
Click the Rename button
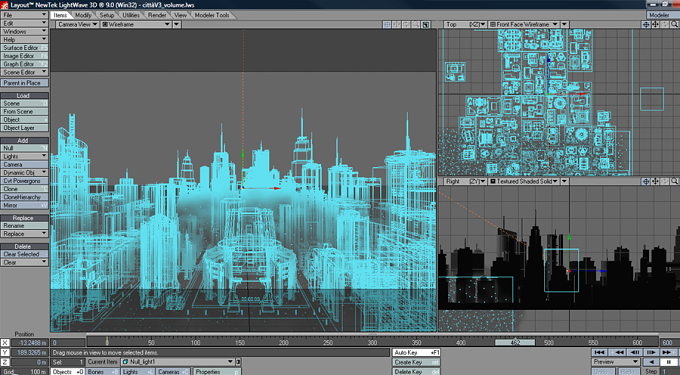coord(24,225)
